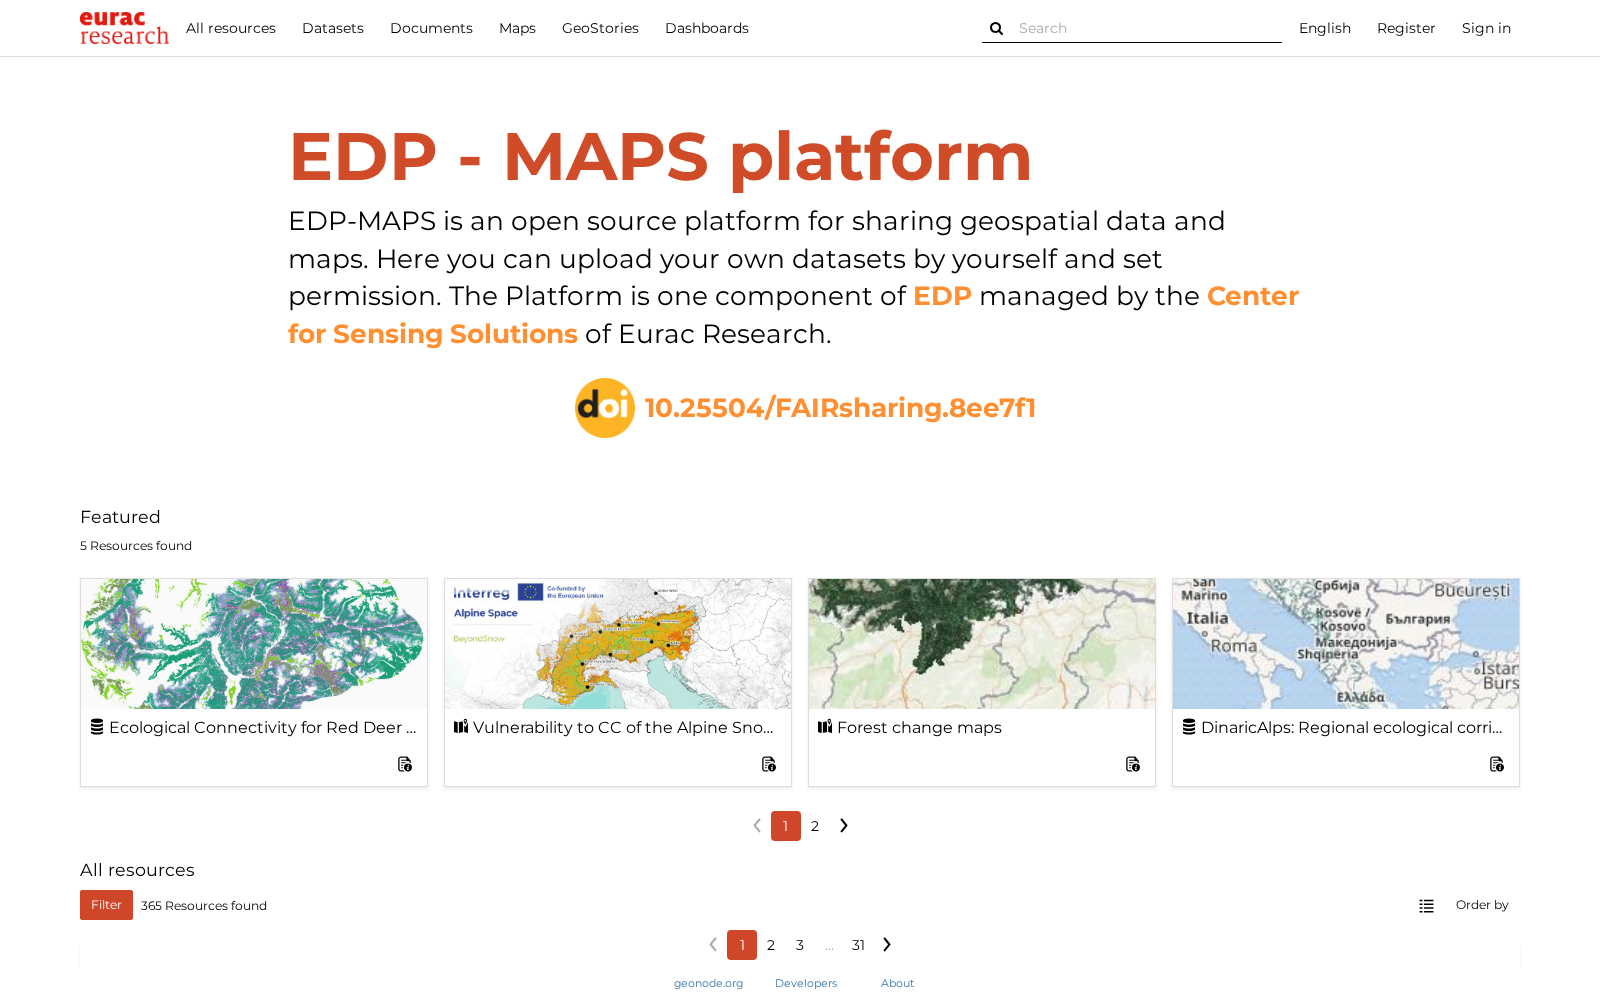Go to Dashboards section
Viewport: 1600px width, 1000px height.
pyautogui.click(x=707, y=28)
